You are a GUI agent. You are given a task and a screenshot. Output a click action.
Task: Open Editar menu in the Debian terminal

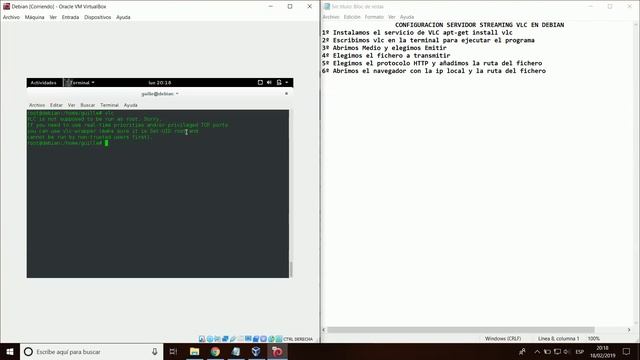point(56,105)
